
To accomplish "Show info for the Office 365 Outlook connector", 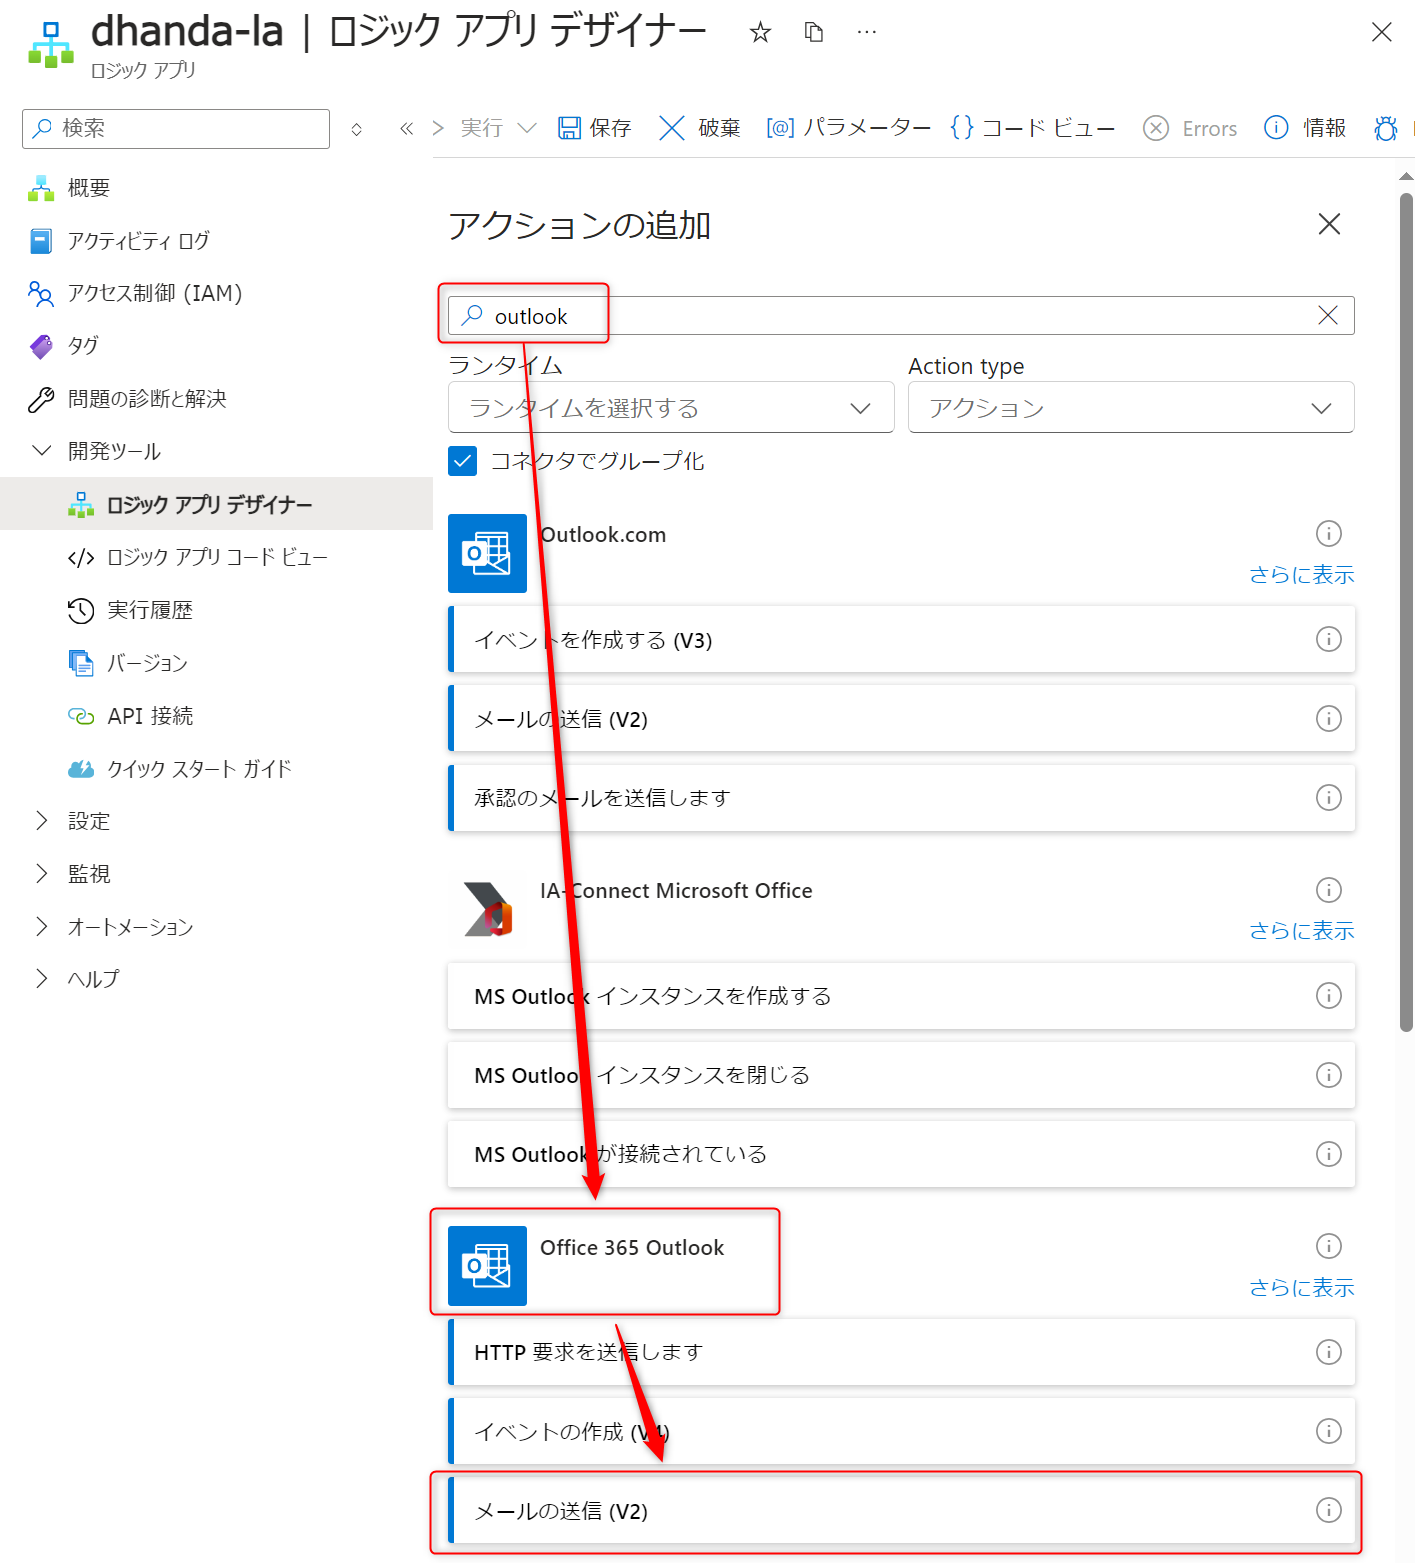I will [x=1328, y=1245].
